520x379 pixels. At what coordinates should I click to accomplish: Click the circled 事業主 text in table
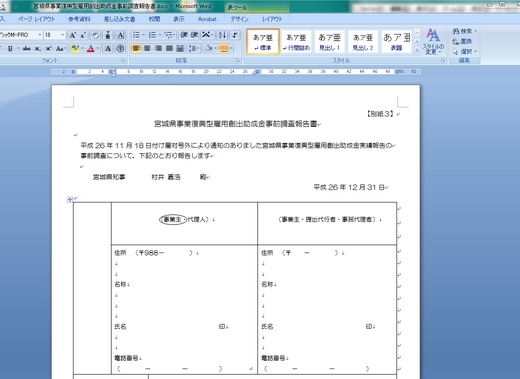[172, 219]
